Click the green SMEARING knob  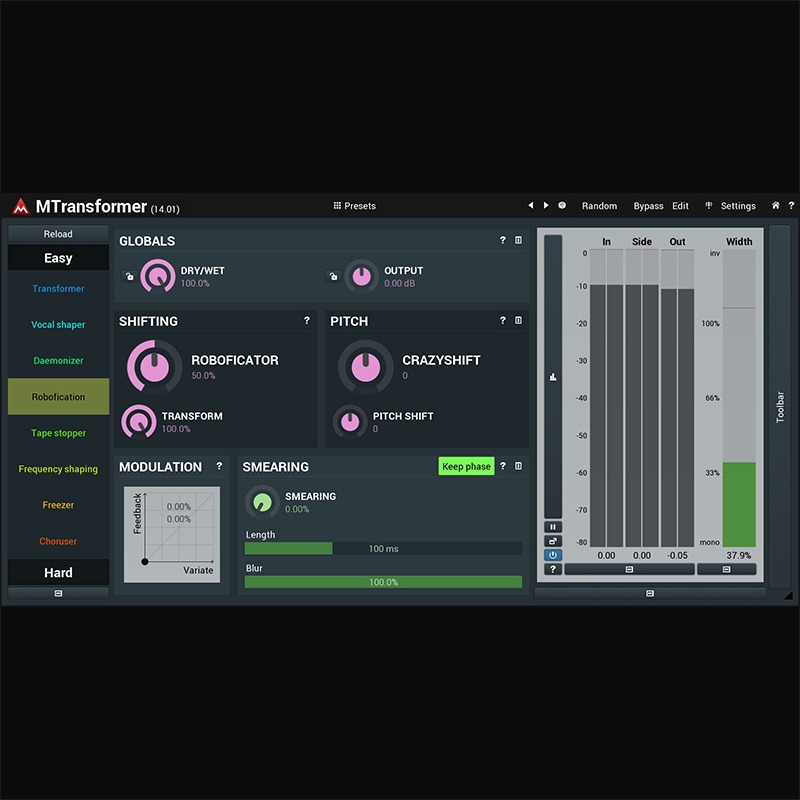[262, 502]
